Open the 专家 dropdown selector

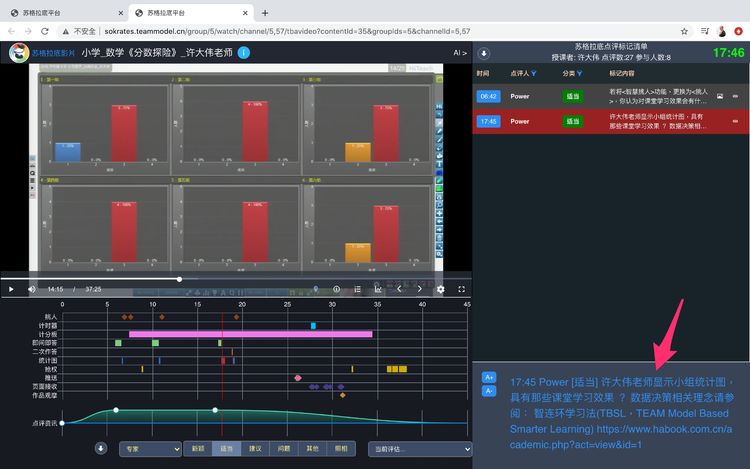(149, 449)
